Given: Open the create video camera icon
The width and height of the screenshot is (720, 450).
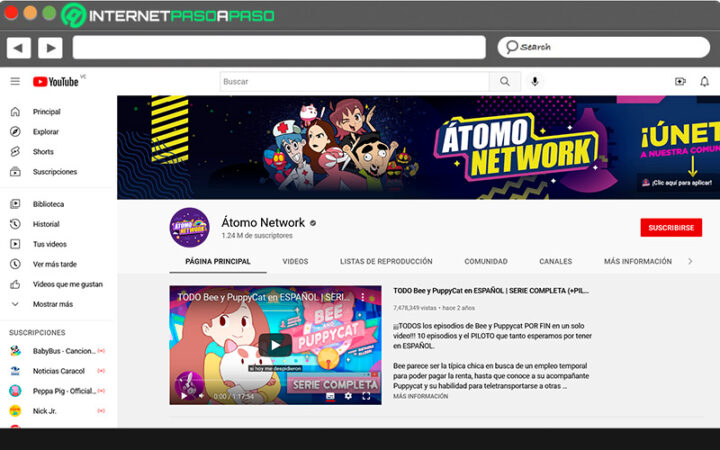Looking at the screenshot, I should (x=680, y=82).
